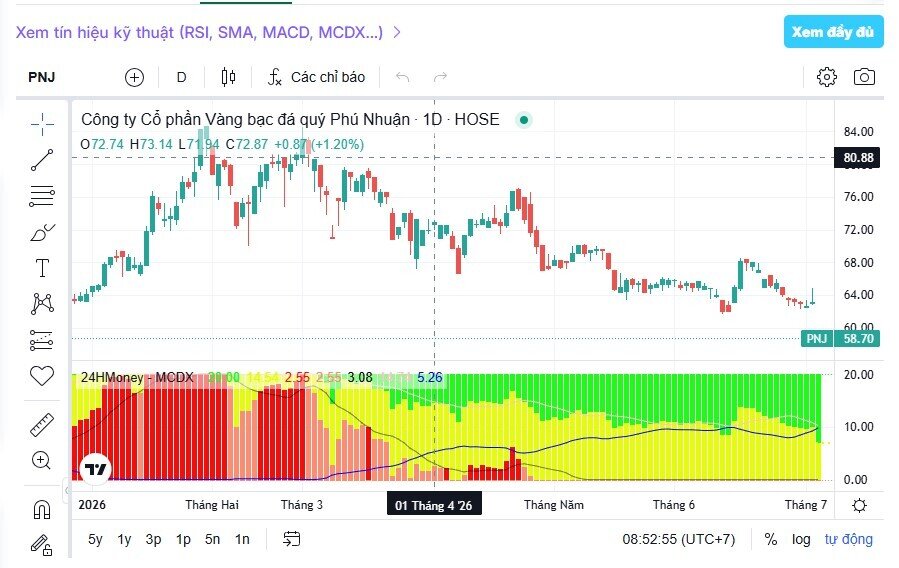The height and width of the screenshot is (568, 899).
Task: Activate the zoom in tool
Action: (x=41, y=460)
